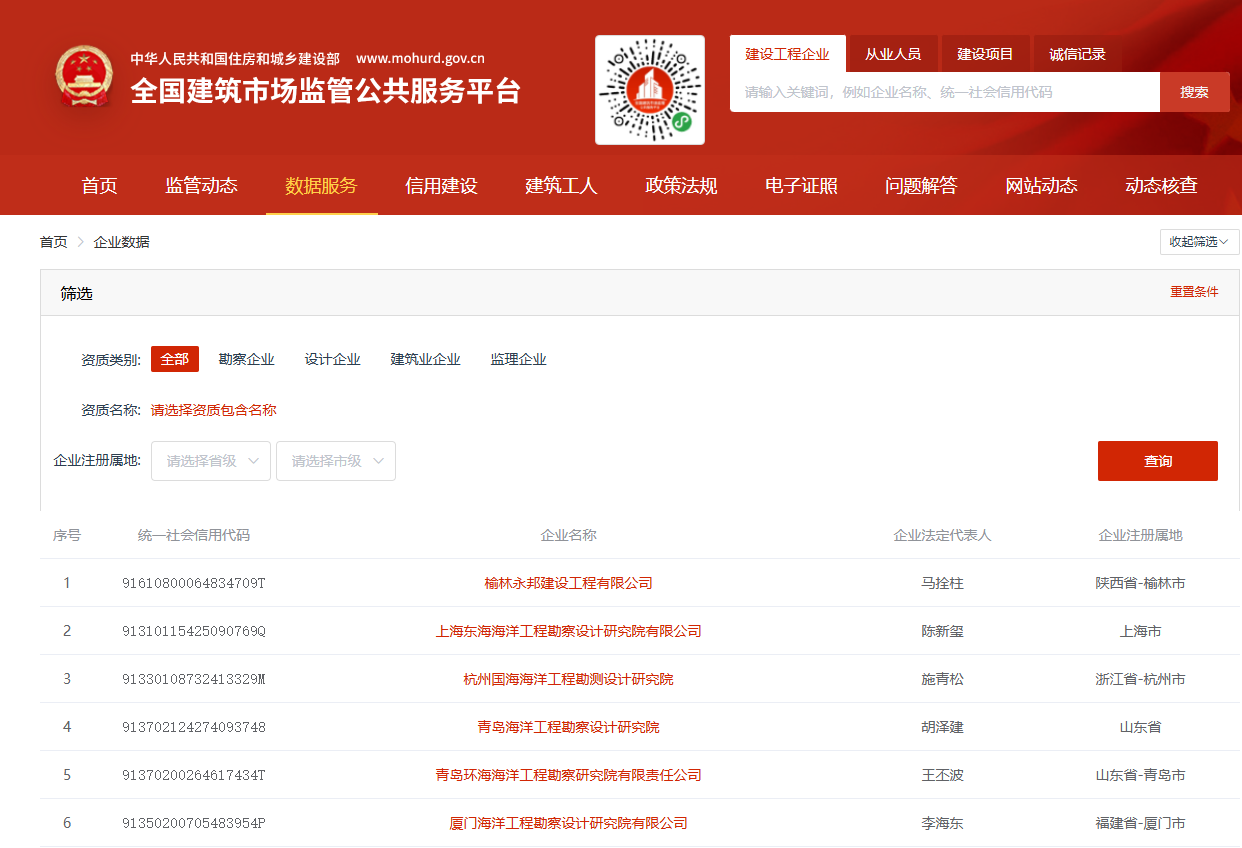Collapse filters using 收起筛选 control
The width and height of the screenshot is (1242, 848).
coord(1198,241)
